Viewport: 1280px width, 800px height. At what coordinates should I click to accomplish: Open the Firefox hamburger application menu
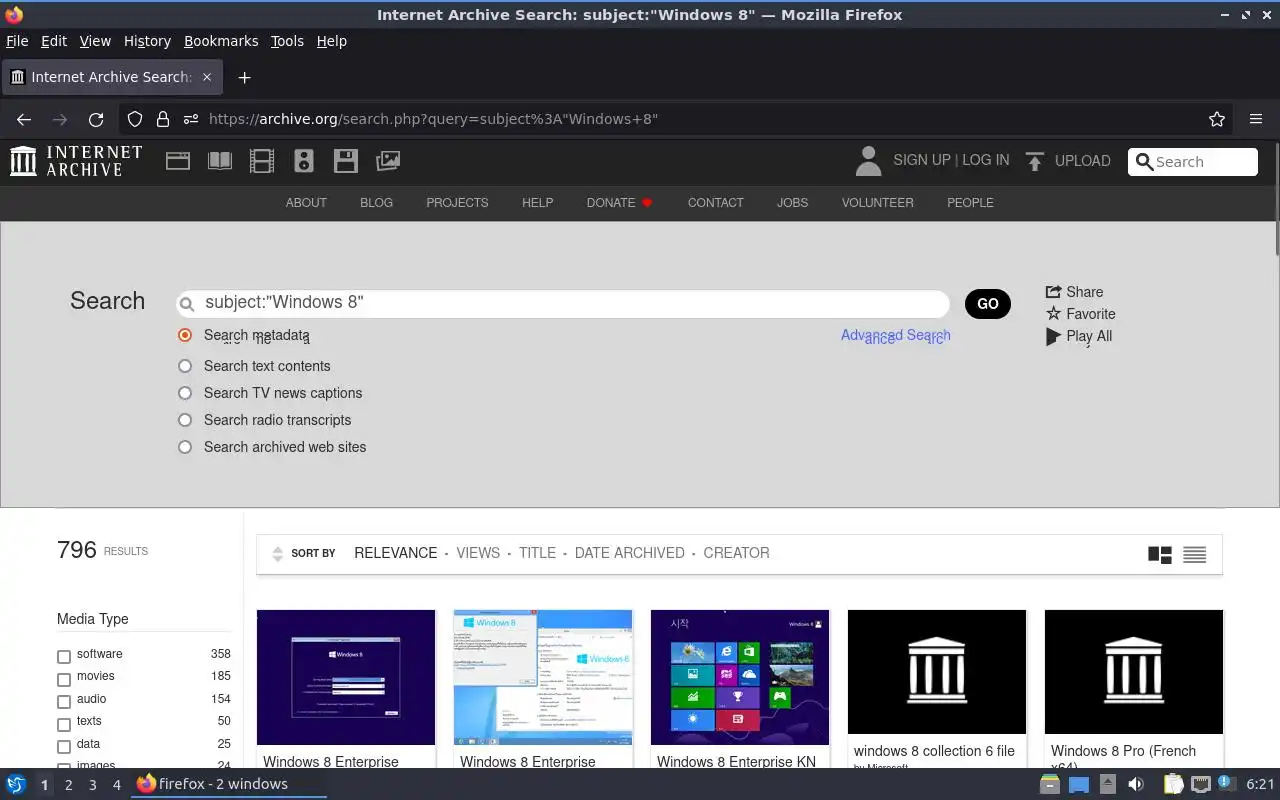click(x=1256, y=119)
